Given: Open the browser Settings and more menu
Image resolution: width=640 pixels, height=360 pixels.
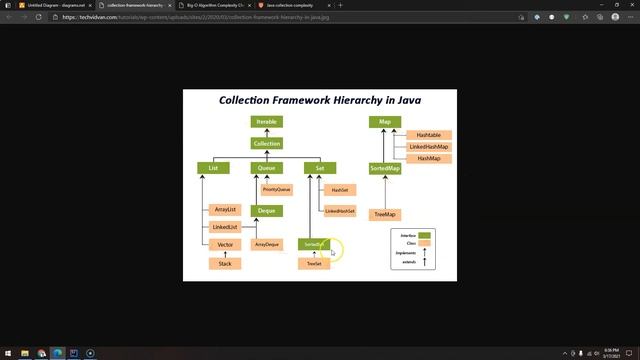Looking at the screenshot, I should pyautogui.click(x=630, y=17).
